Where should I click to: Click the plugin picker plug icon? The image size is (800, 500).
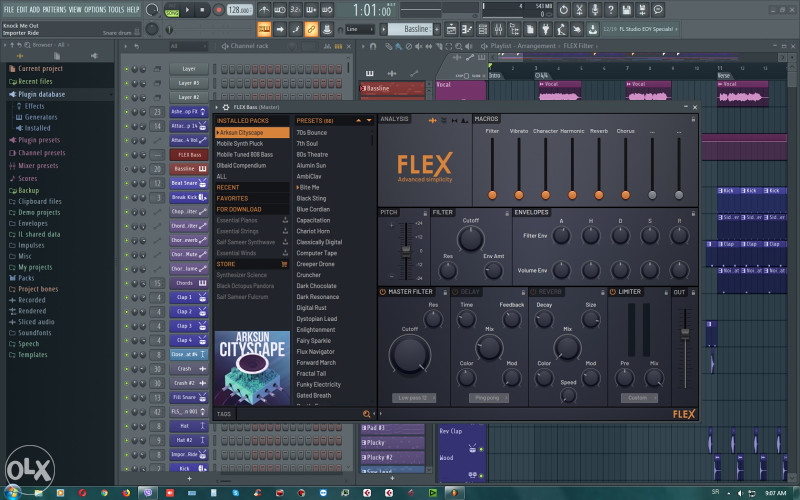545,29
